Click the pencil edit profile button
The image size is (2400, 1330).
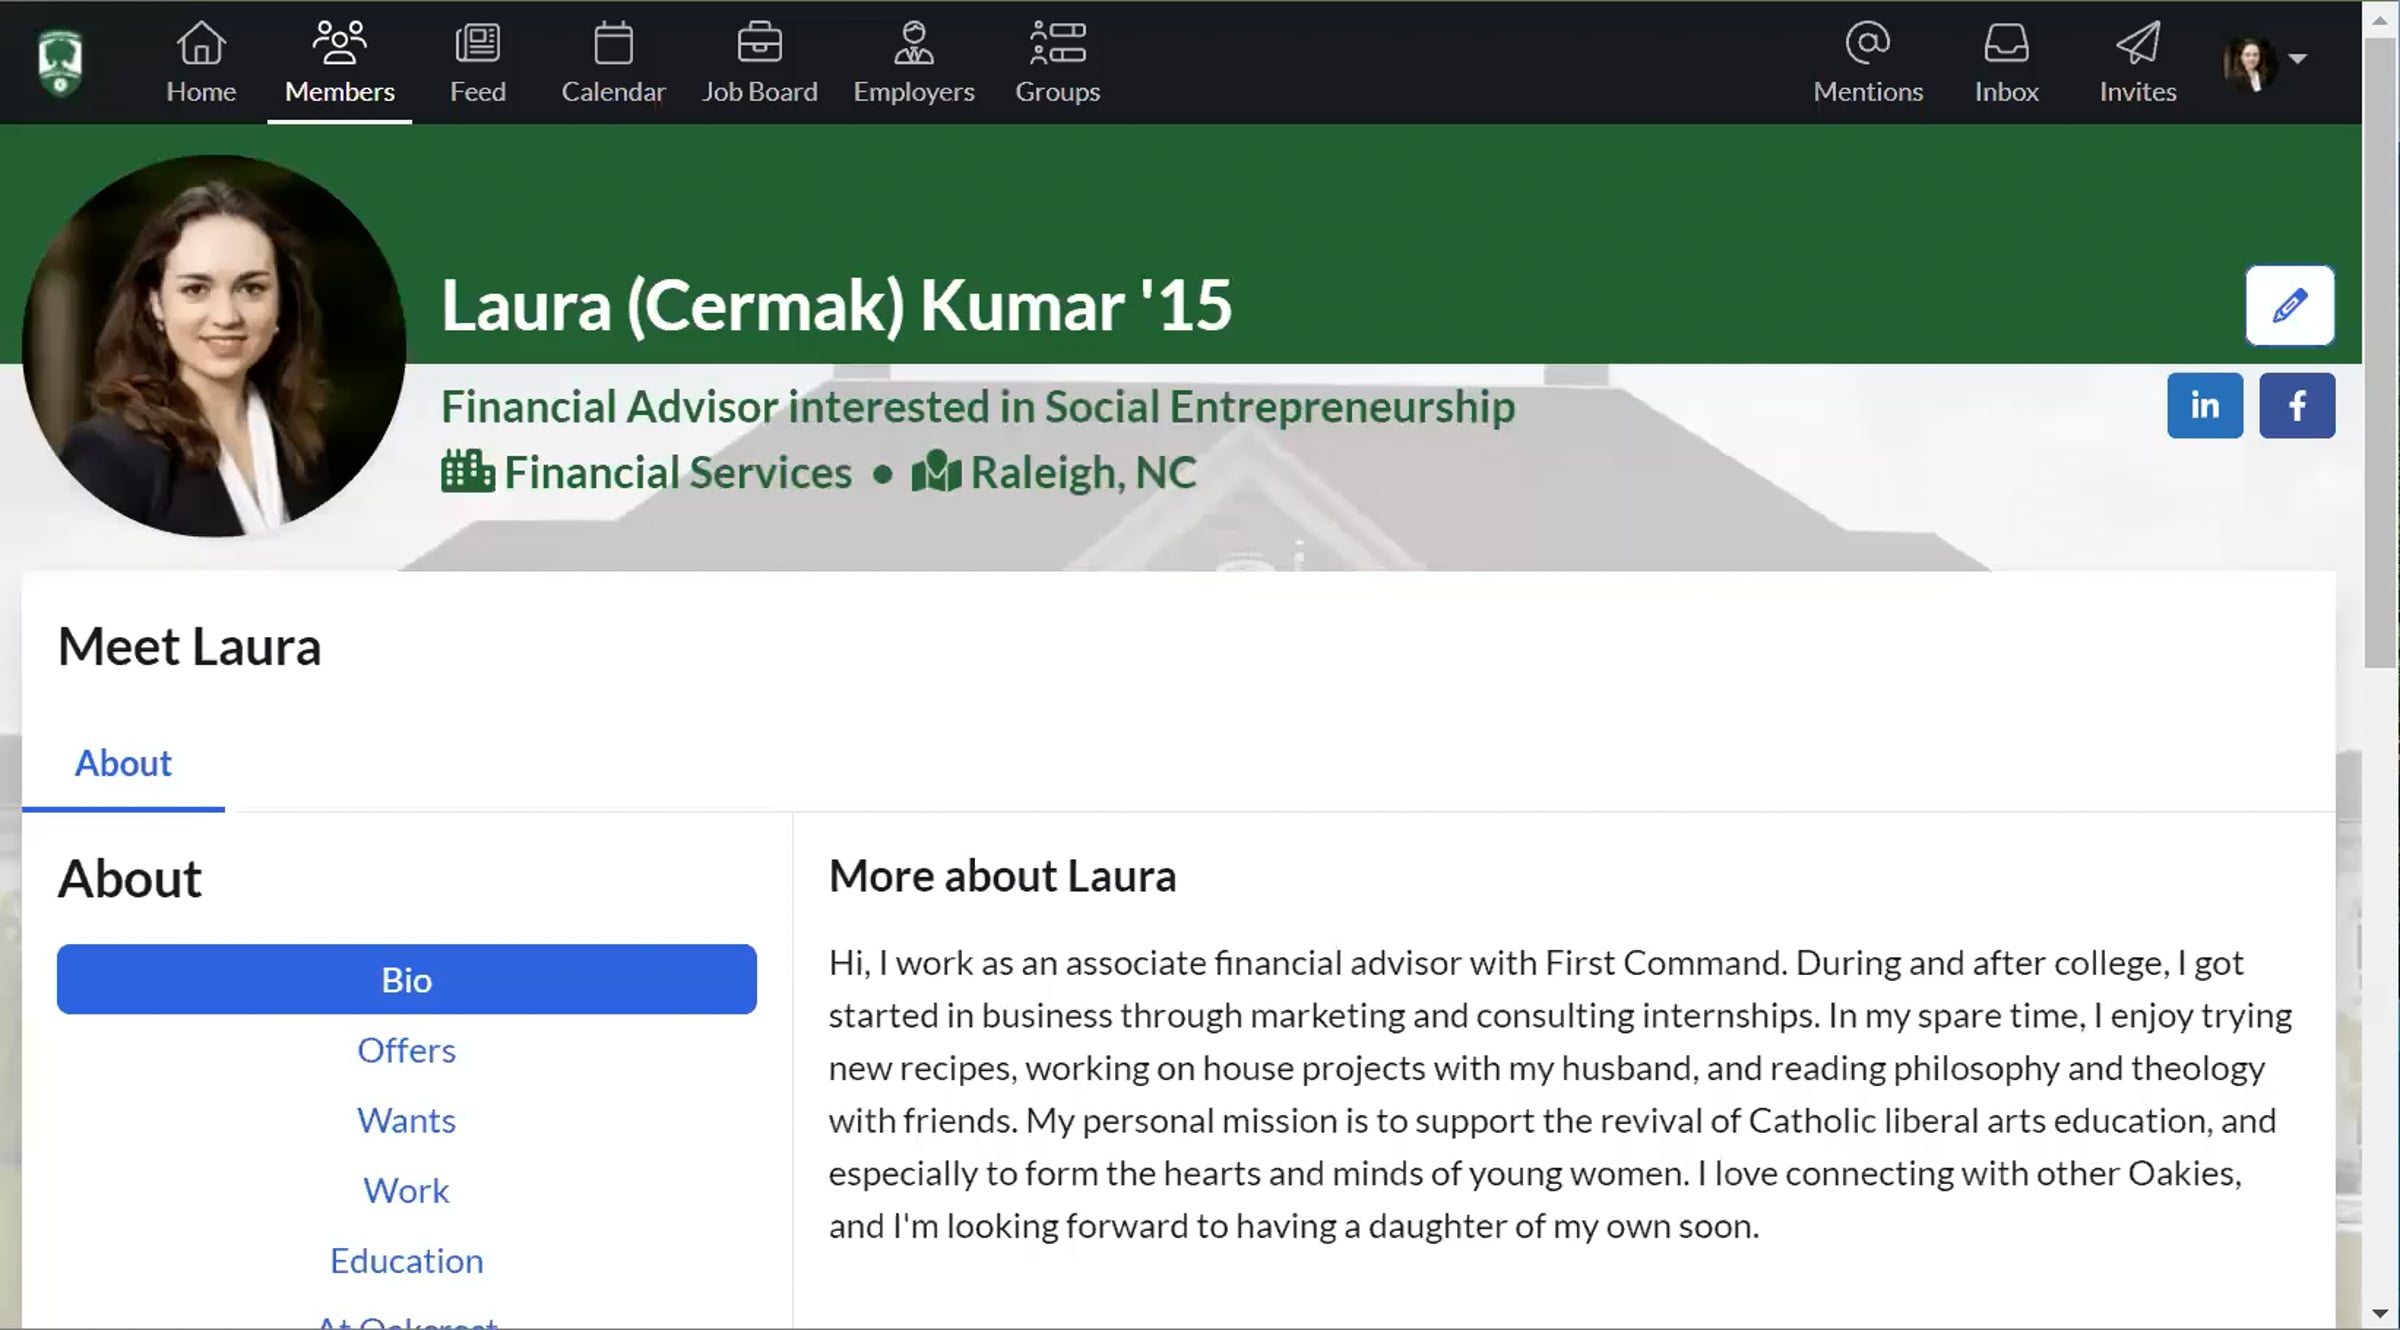2289,305
